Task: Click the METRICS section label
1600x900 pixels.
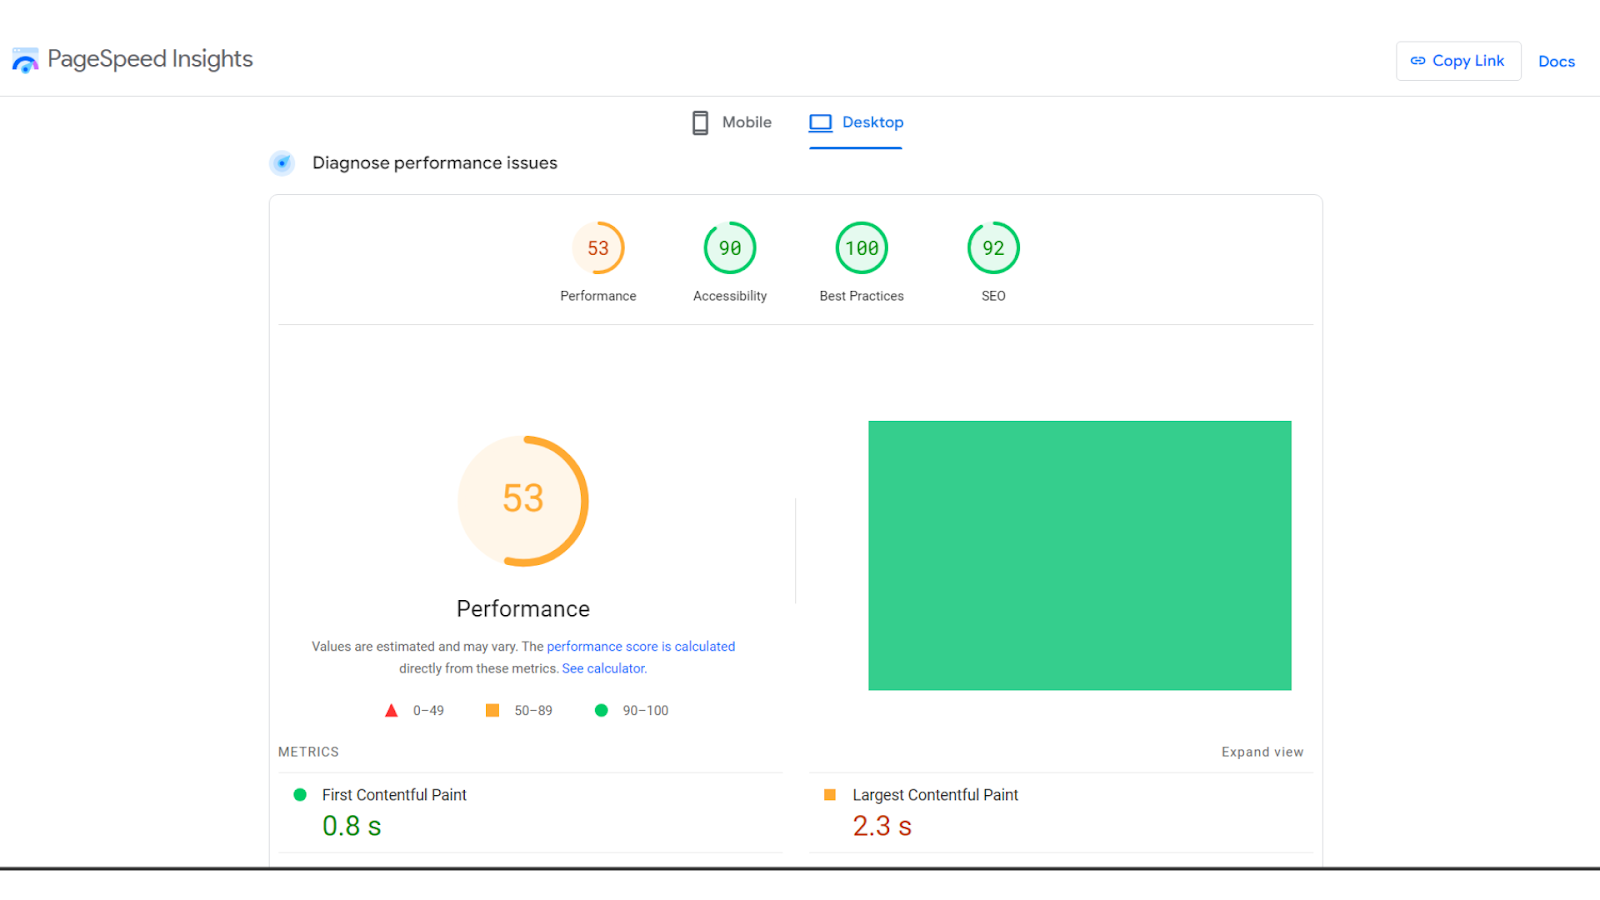Action: click(308, 752)
